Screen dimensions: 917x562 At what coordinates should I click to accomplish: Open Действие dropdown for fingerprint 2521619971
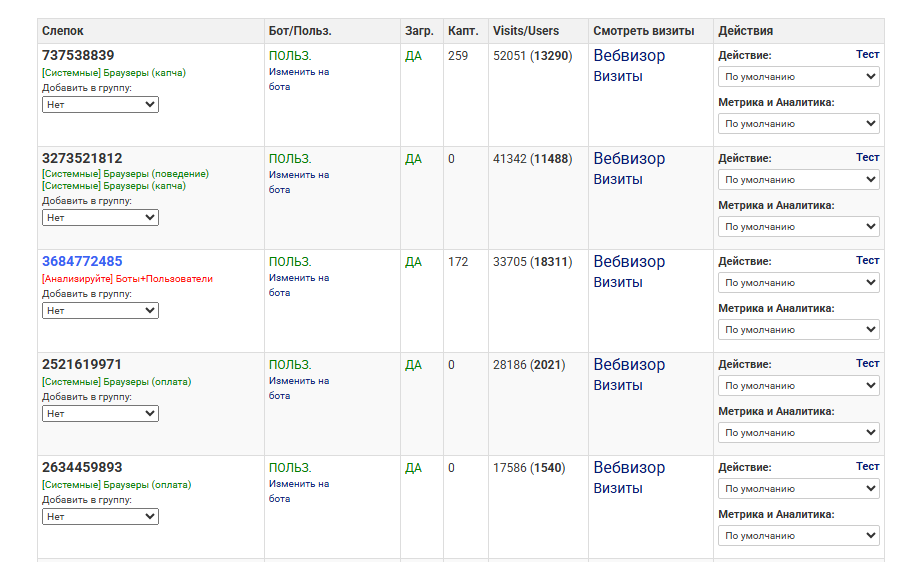pos(798,386)
